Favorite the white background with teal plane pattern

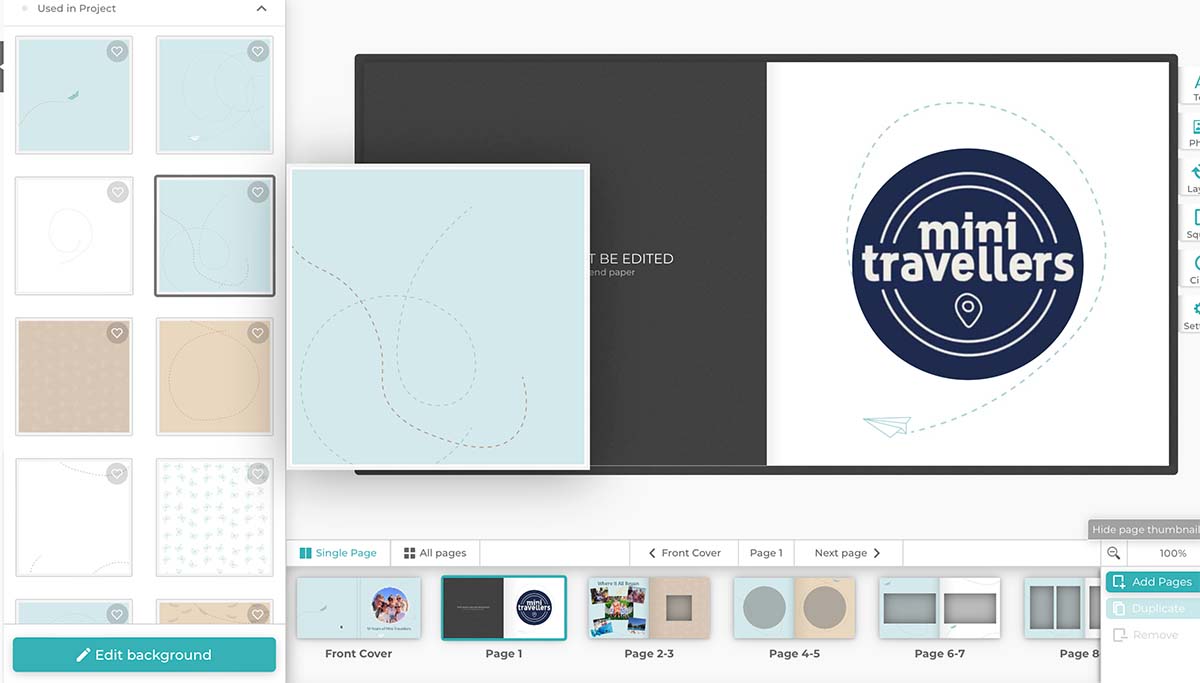(258, 474)
